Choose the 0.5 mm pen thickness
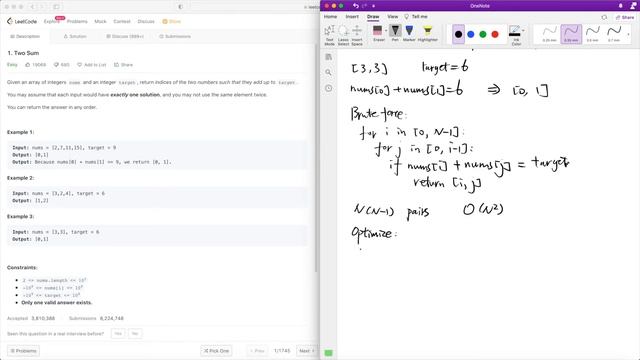 tap(592, 34)
